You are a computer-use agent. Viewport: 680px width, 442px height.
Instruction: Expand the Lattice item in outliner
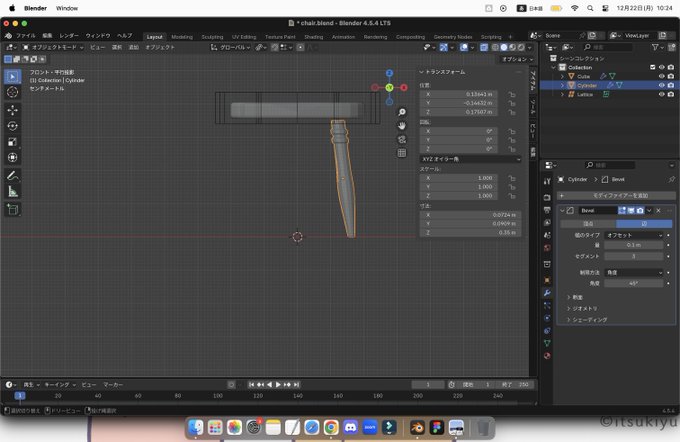pyautogui.click(x=562, y=95)
